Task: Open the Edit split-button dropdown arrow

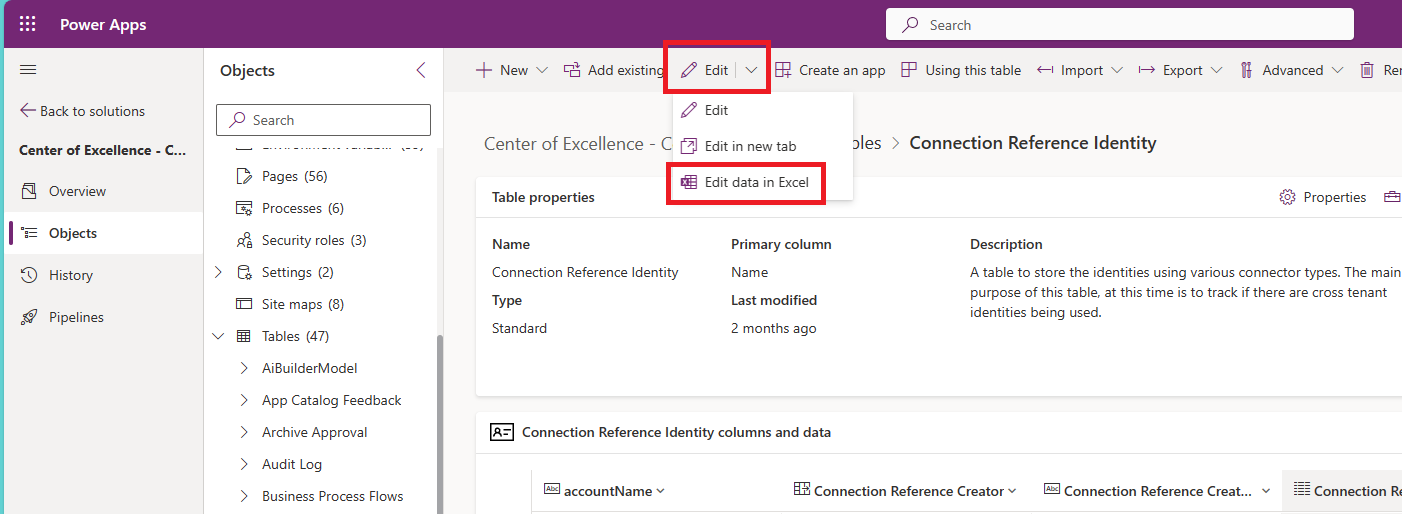Action: [751, 70]
